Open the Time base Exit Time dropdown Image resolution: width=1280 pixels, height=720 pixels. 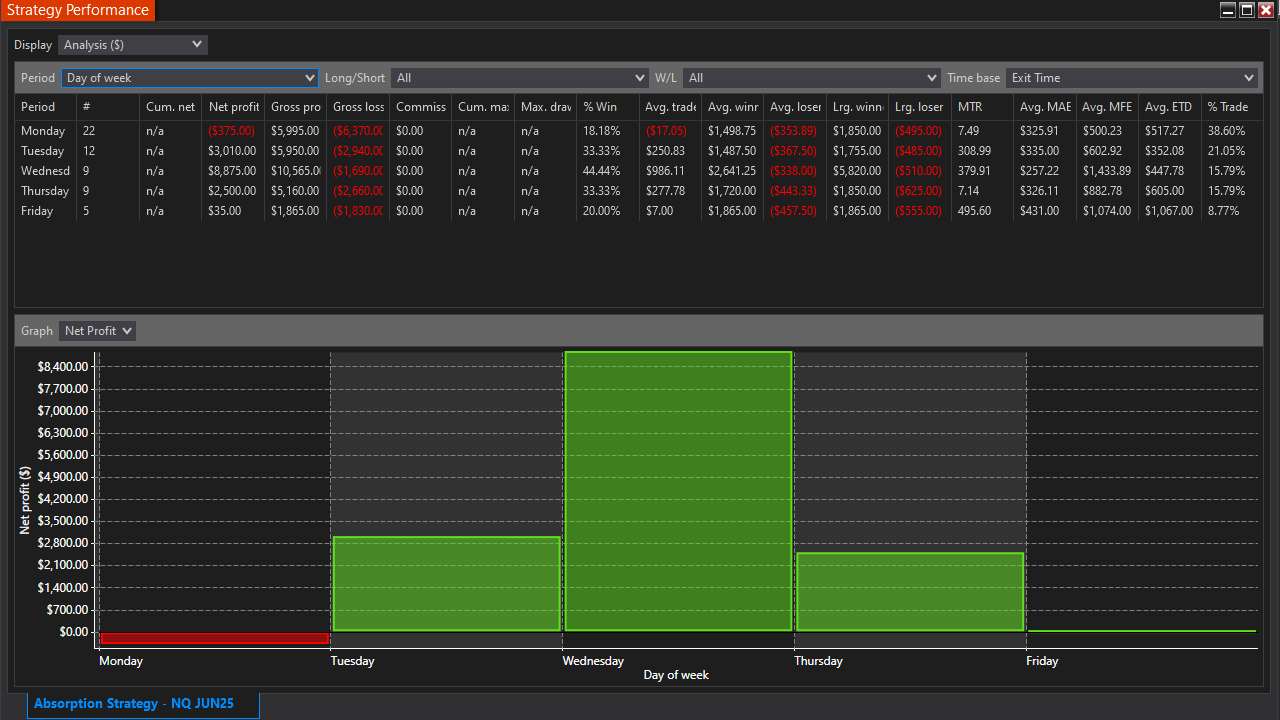1132,78
